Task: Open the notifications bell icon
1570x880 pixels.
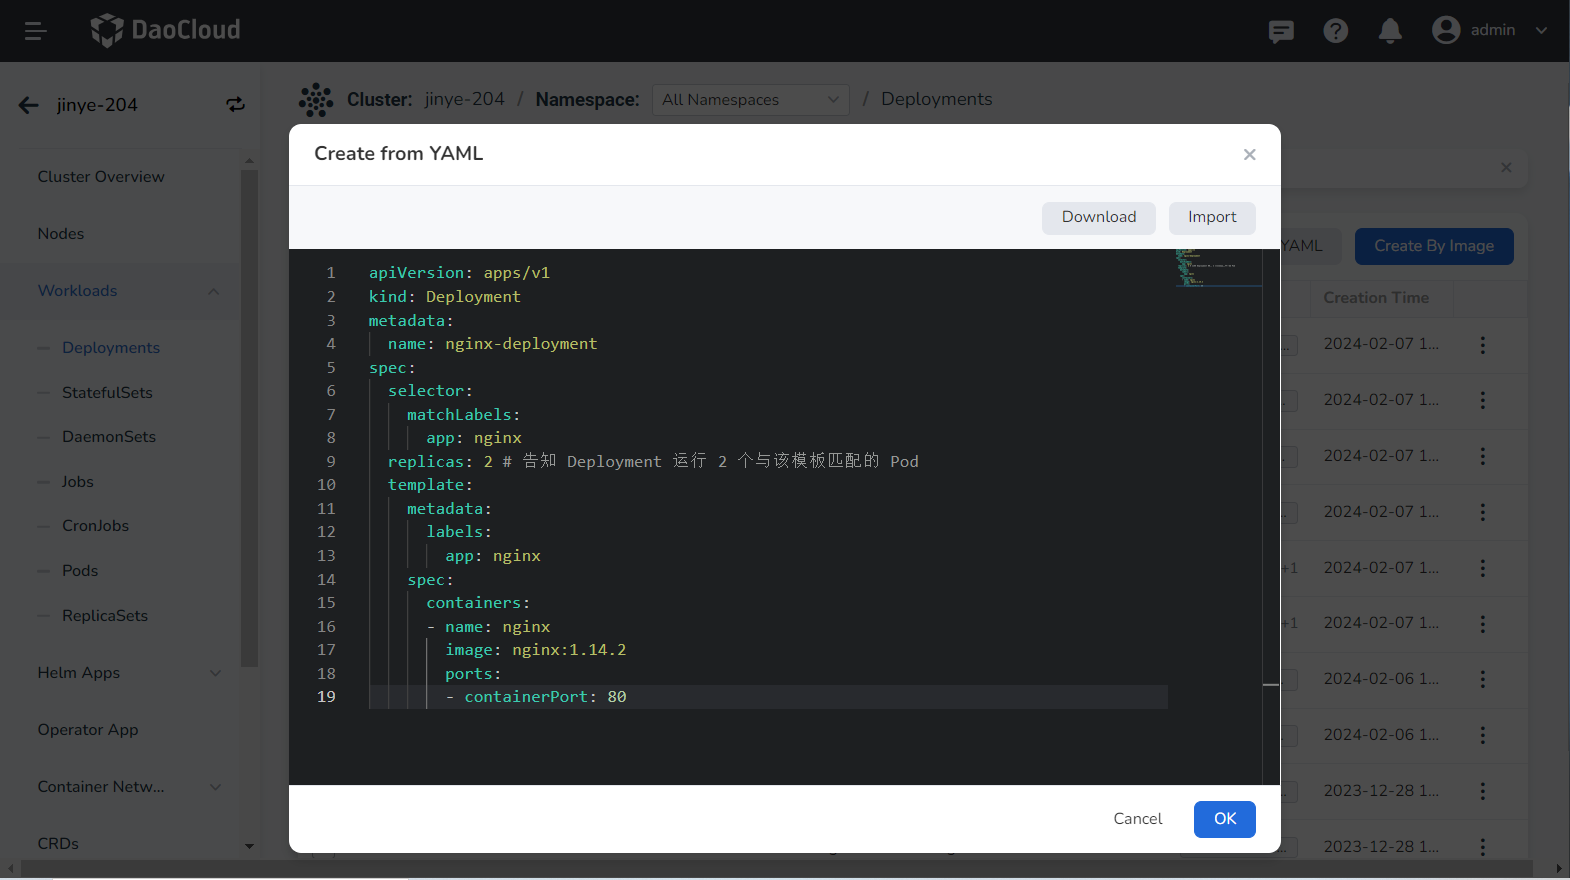Action: pyautogui.click(x=1389, y=31)
